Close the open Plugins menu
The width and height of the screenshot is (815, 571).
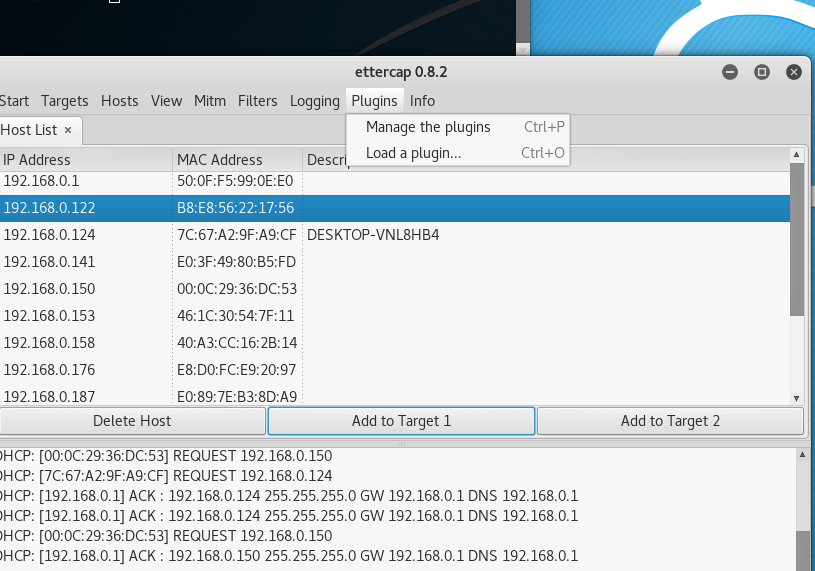pyautogui.click(x=374, y=101)
